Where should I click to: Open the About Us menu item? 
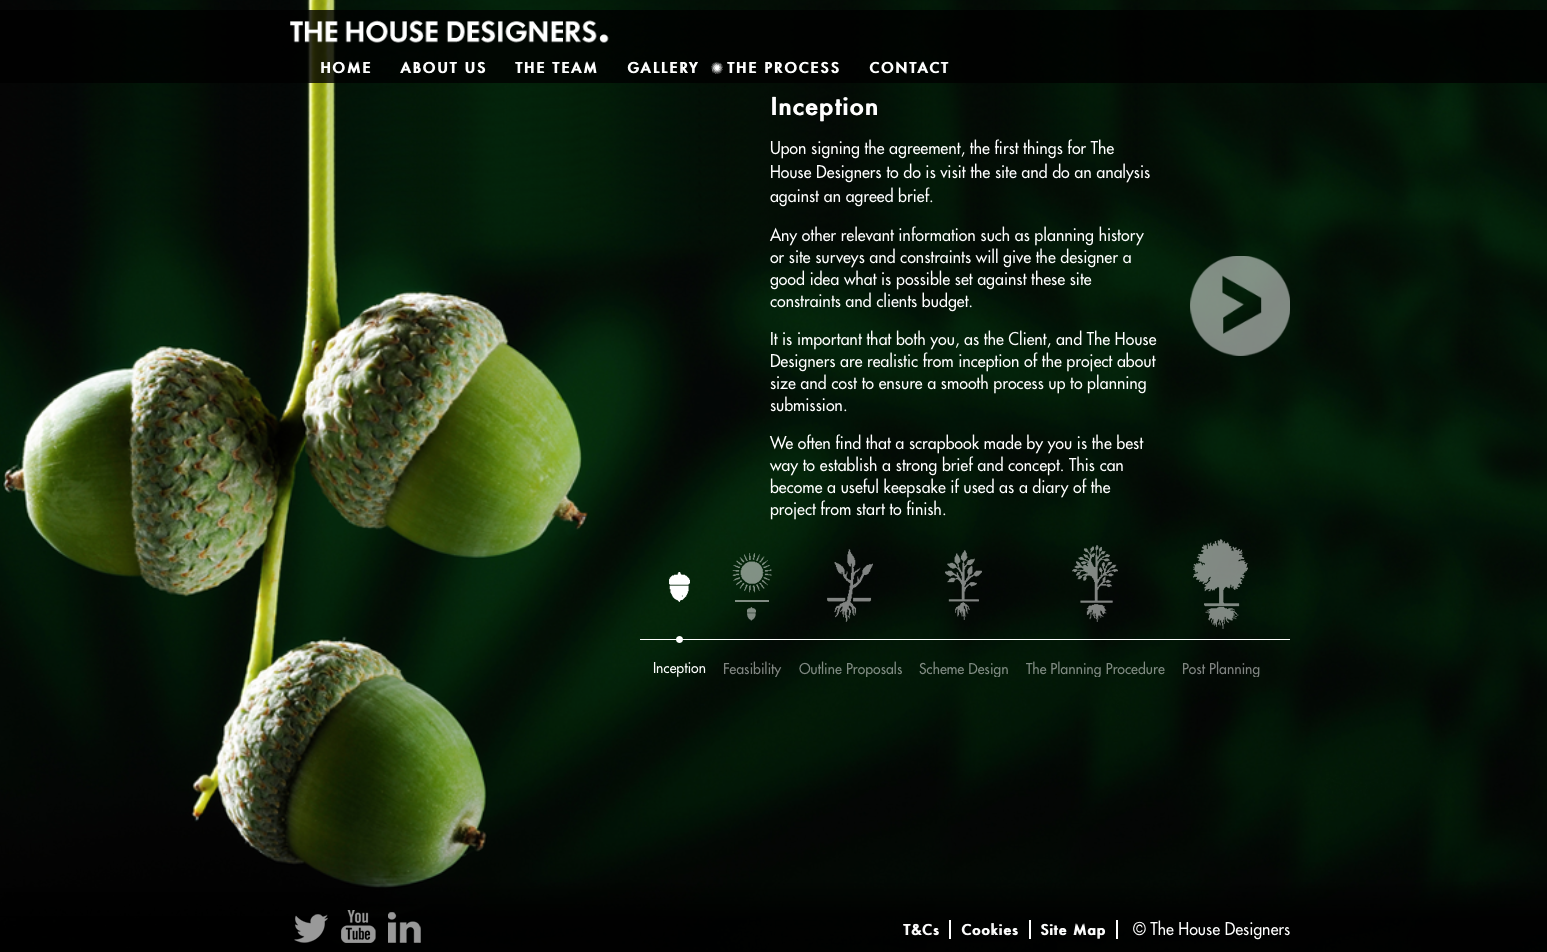pyautogui.click(x=443, y=68)
